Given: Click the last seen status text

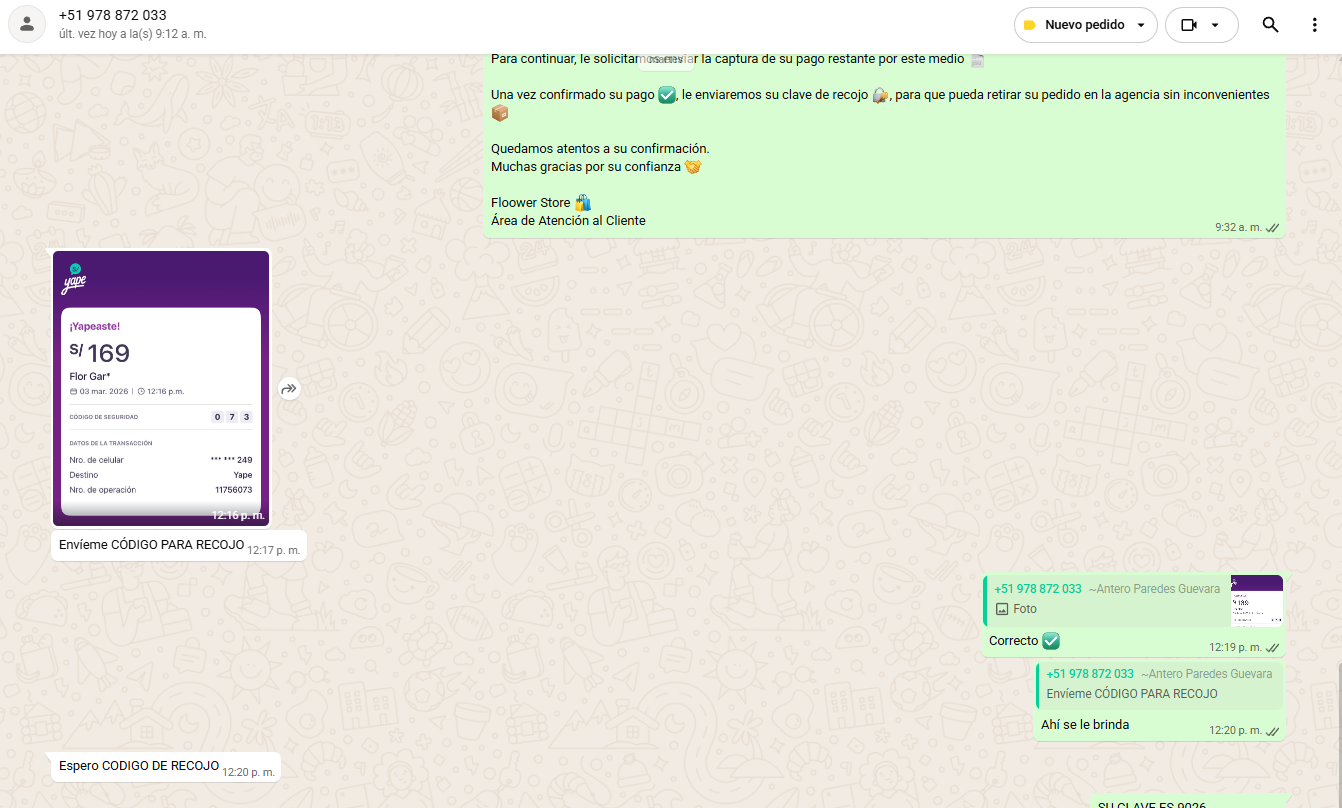Looking at the screenshot, I should click(x=132, y=34).
